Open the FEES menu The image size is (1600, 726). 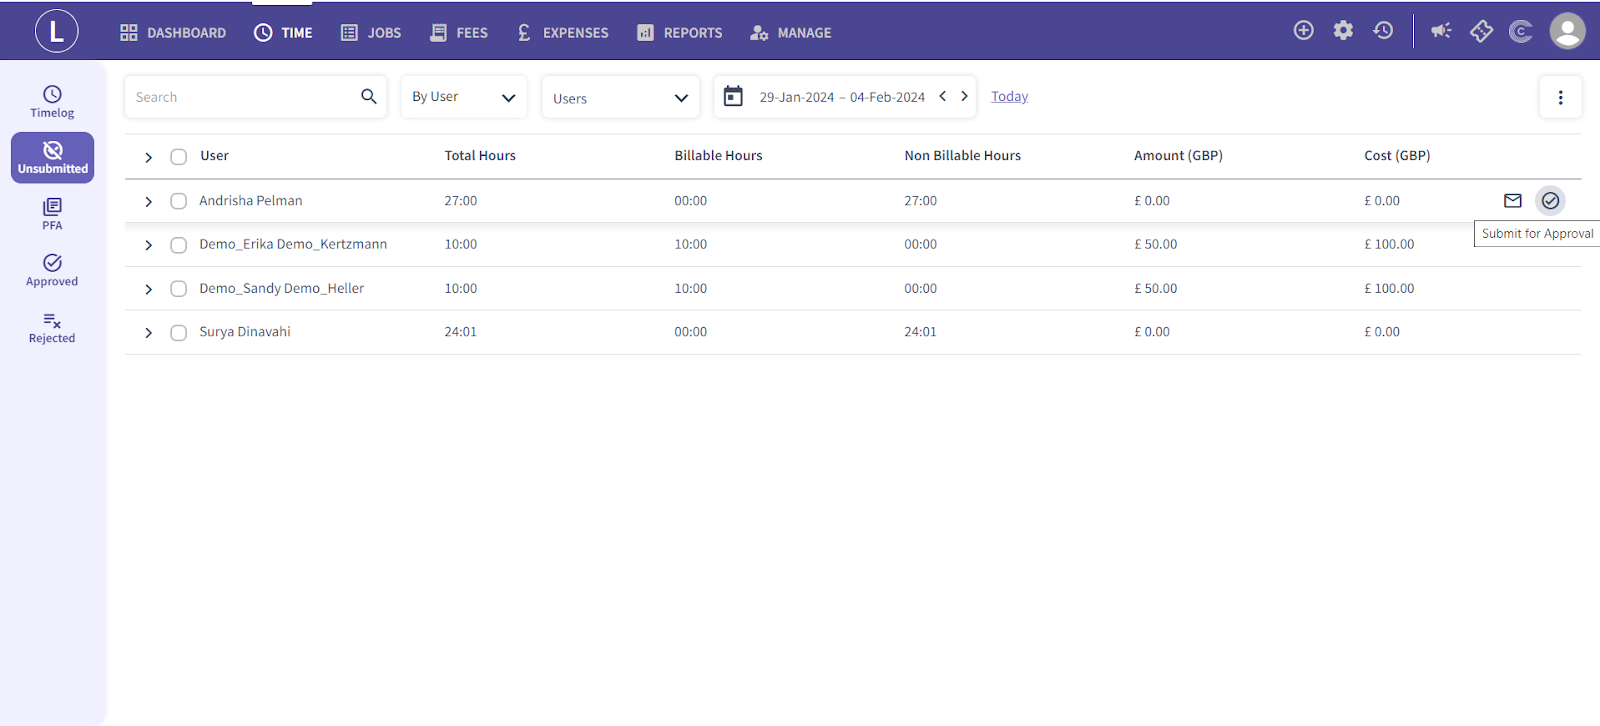point(459,32)
